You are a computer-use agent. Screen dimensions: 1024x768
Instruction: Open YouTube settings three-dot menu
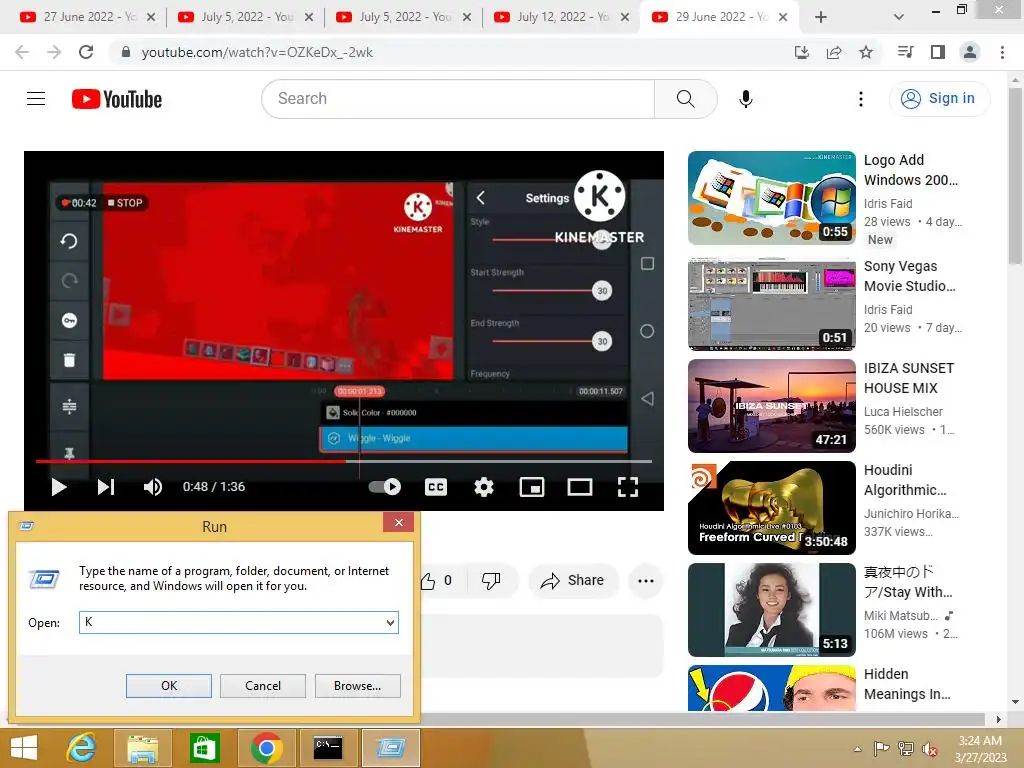861,99
